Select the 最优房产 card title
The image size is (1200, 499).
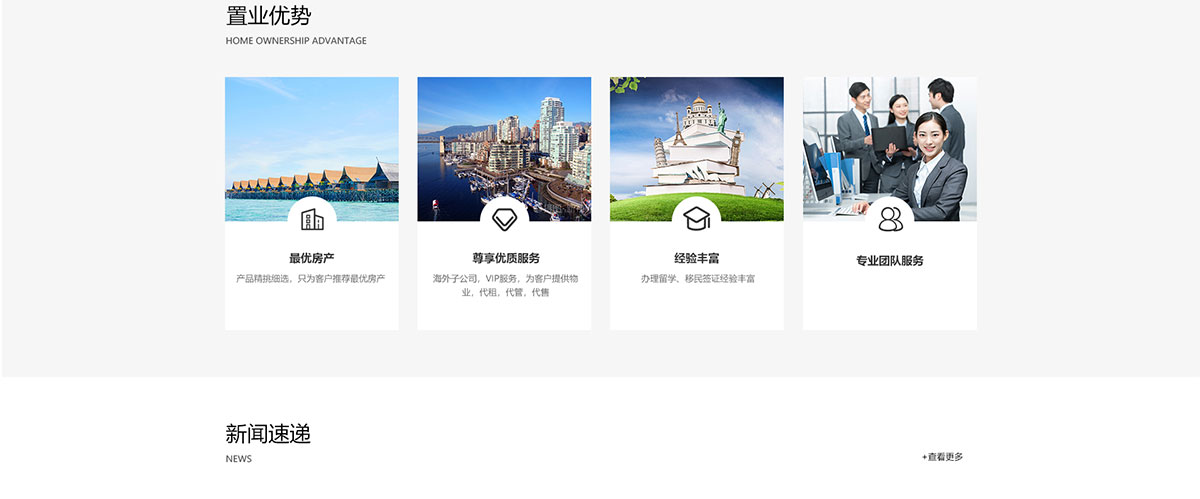312,258
